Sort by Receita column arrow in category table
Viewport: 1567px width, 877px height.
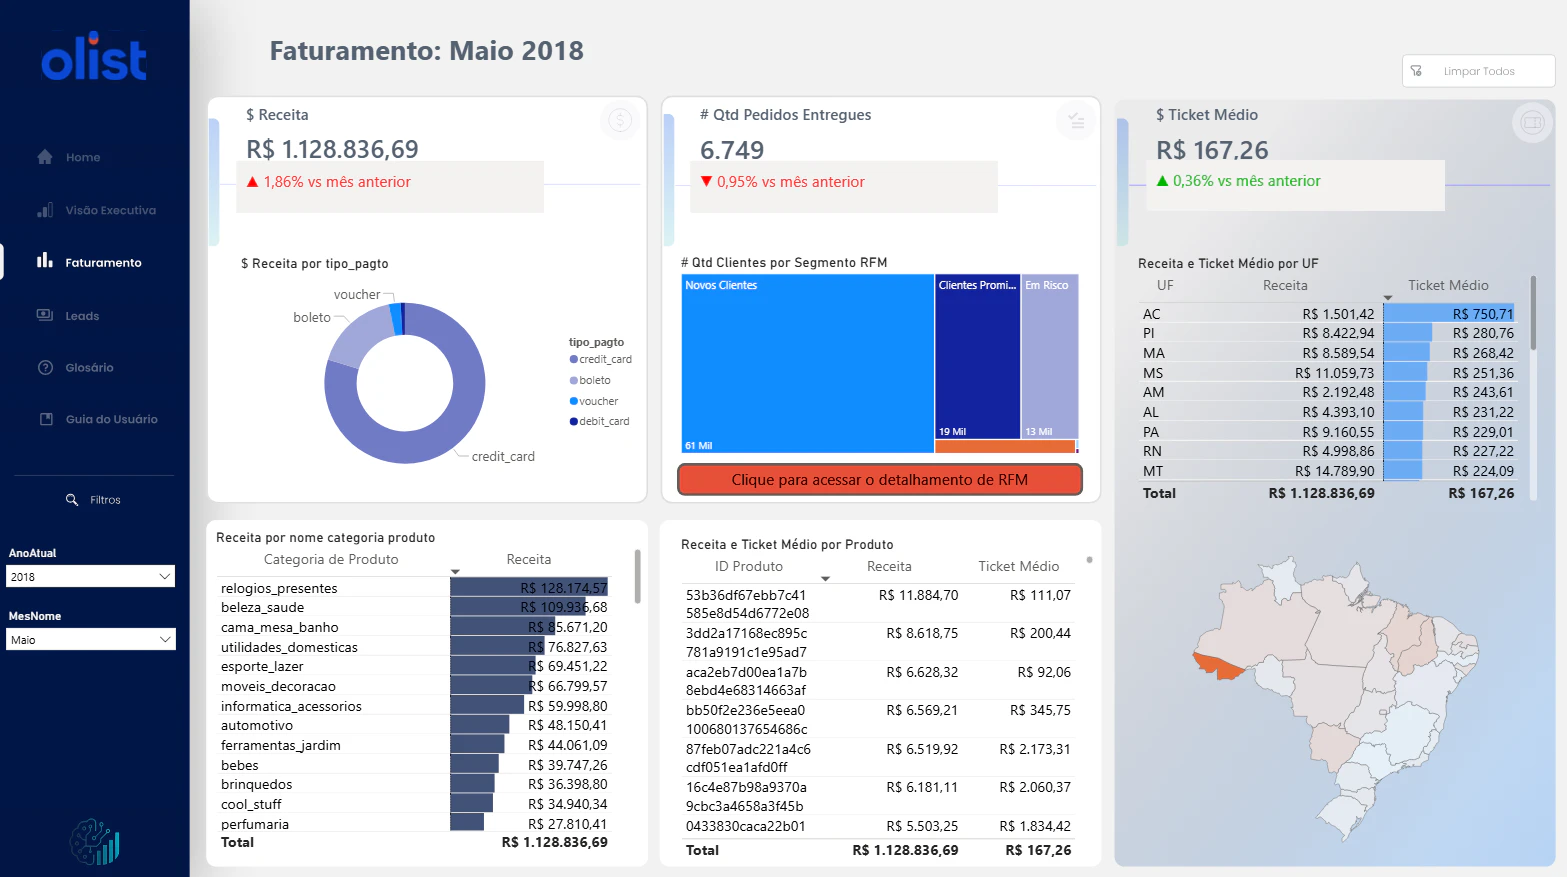tap(455, 572)
